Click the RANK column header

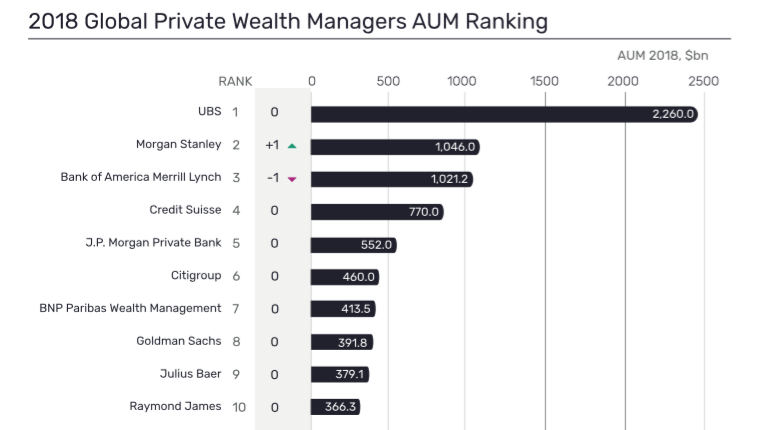tap(235, 81)
